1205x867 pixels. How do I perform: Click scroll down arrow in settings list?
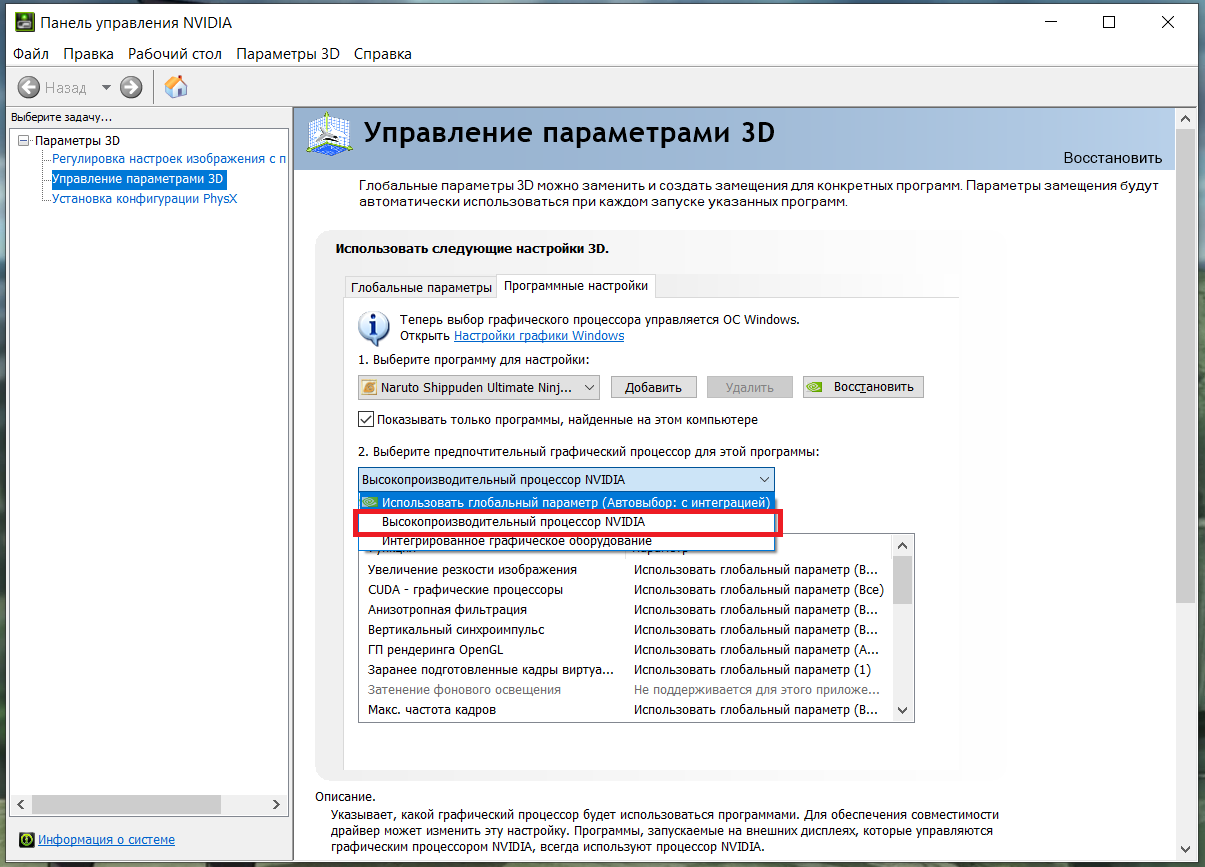902,710
